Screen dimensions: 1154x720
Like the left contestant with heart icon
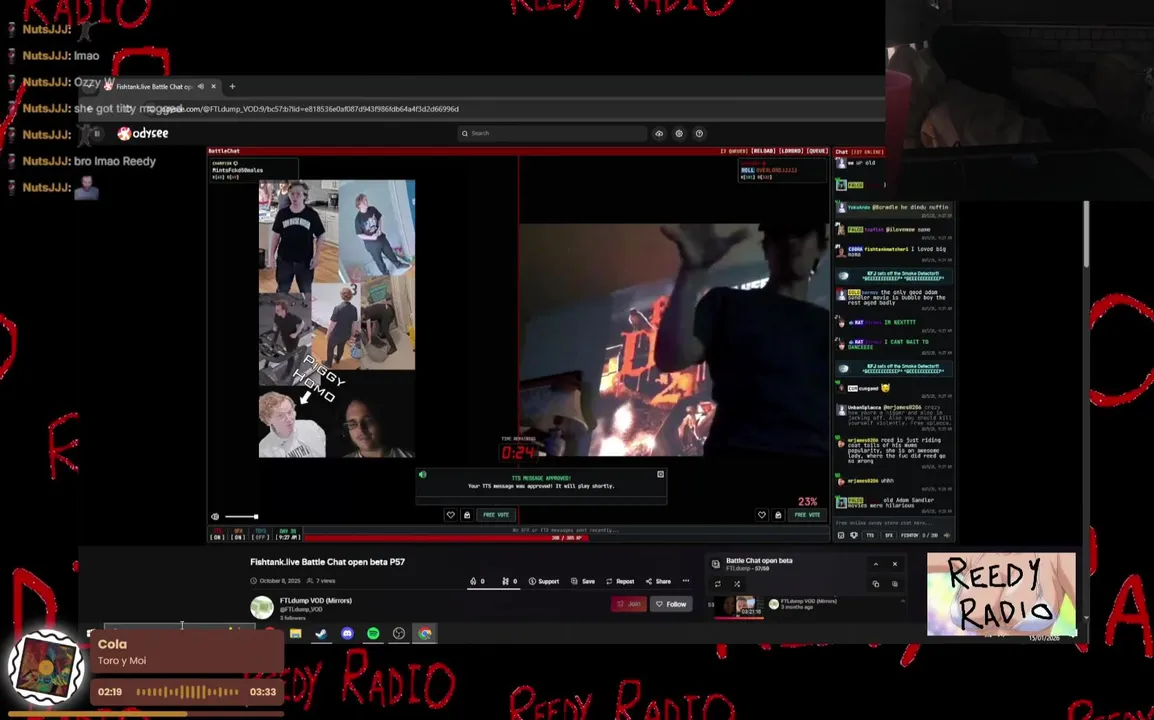pos(450,515)
